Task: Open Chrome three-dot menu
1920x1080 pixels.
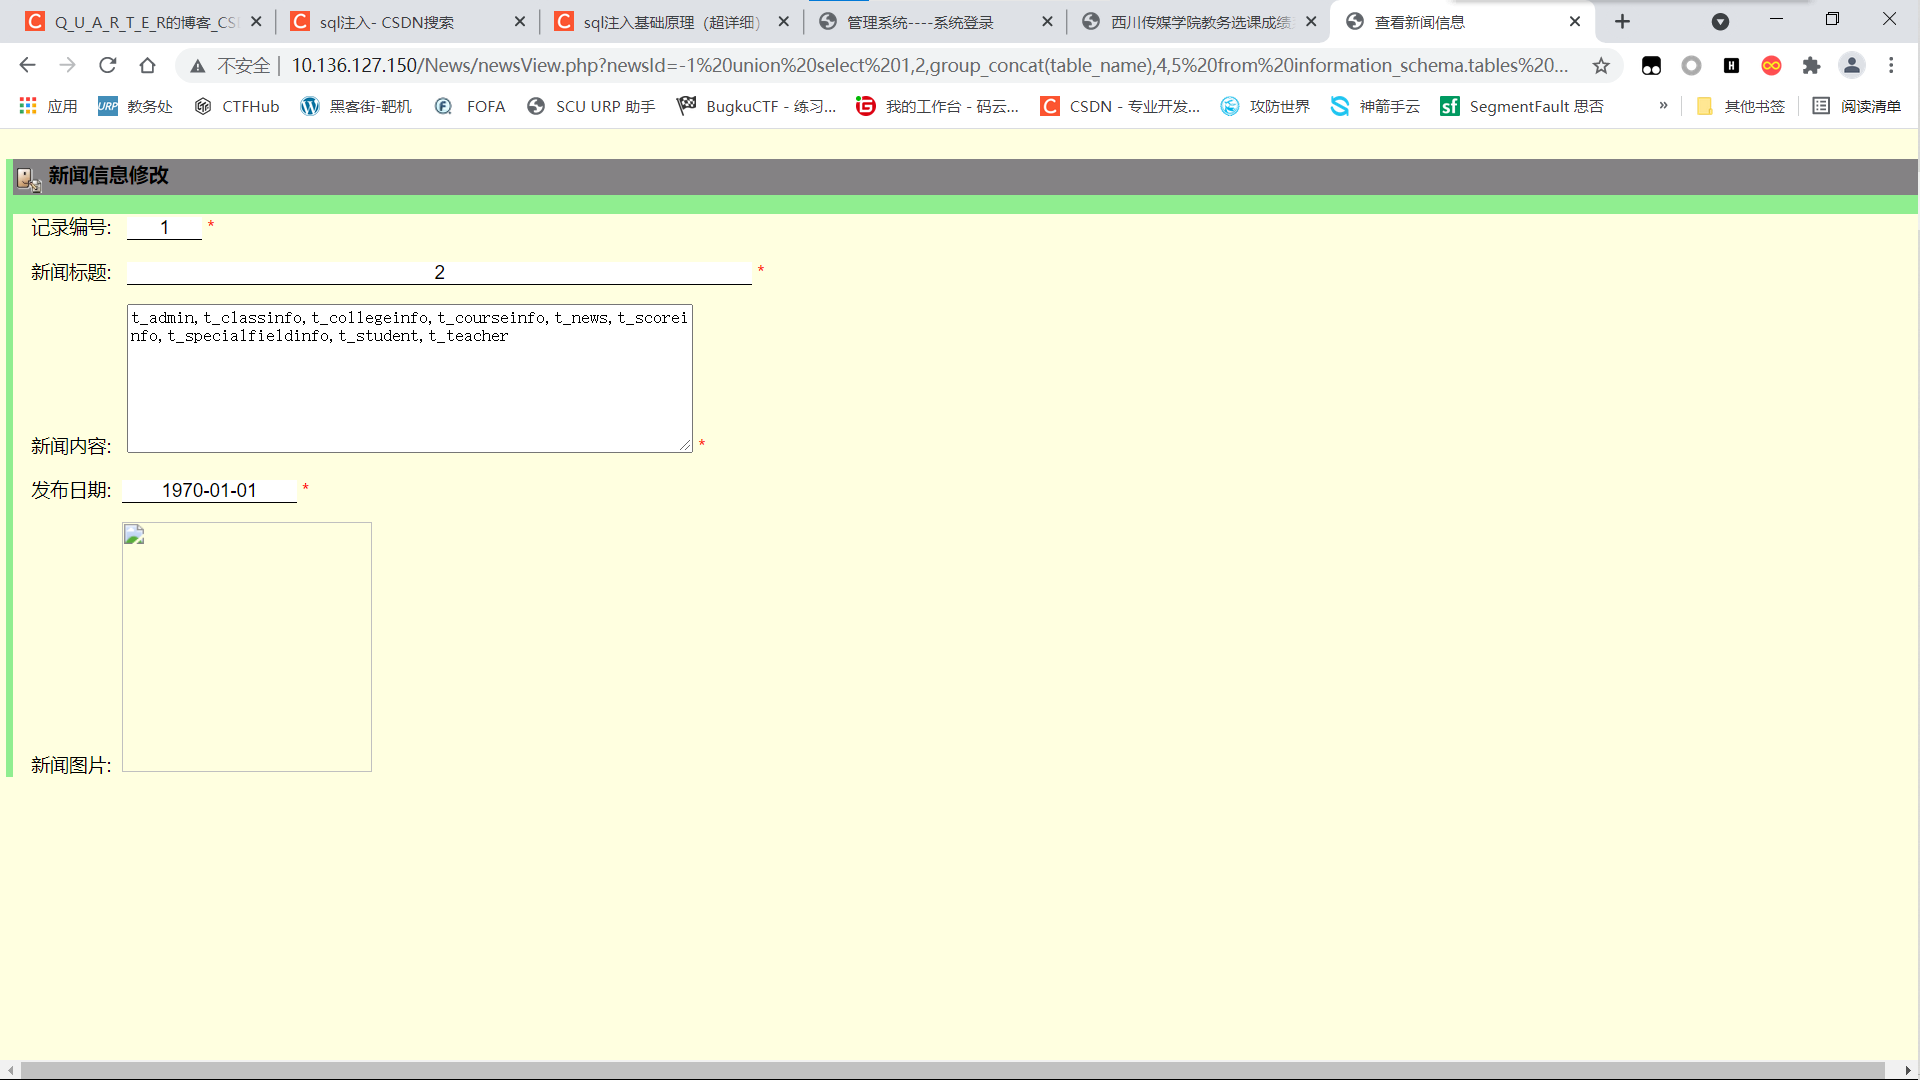Action: [1891, 65]
